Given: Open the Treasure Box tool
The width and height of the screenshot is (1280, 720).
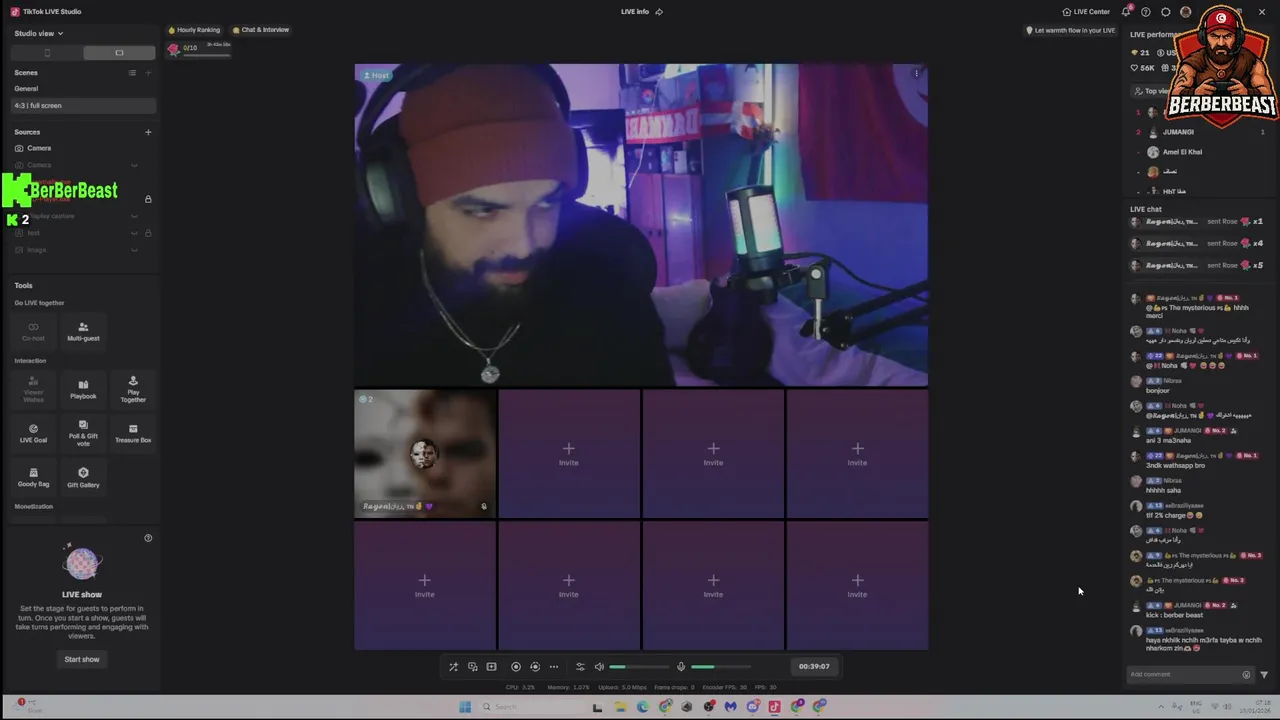Looking at the screenshot, I should coord(133,433).
